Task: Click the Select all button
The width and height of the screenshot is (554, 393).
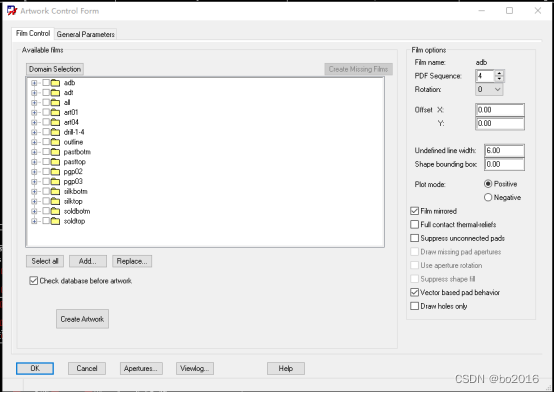Action: tap(45, 261)
